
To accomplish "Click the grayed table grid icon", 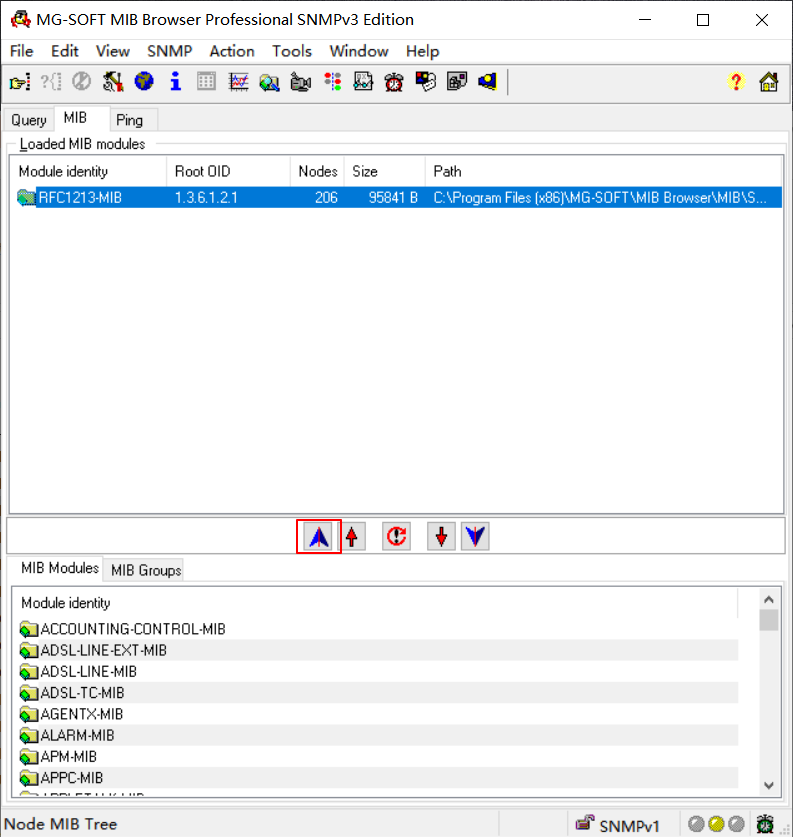I will [206, 82].
